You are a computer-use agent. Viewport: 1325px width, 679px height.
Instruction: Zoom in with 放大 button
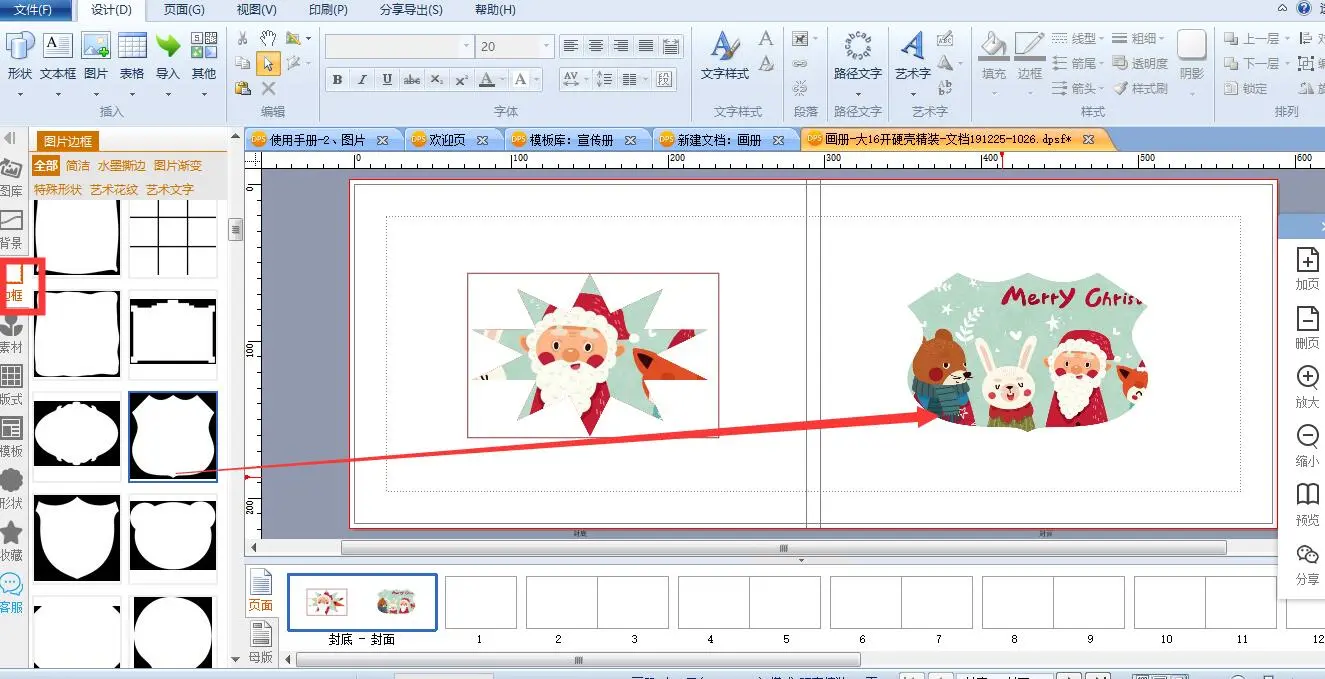click(1307, 386)
